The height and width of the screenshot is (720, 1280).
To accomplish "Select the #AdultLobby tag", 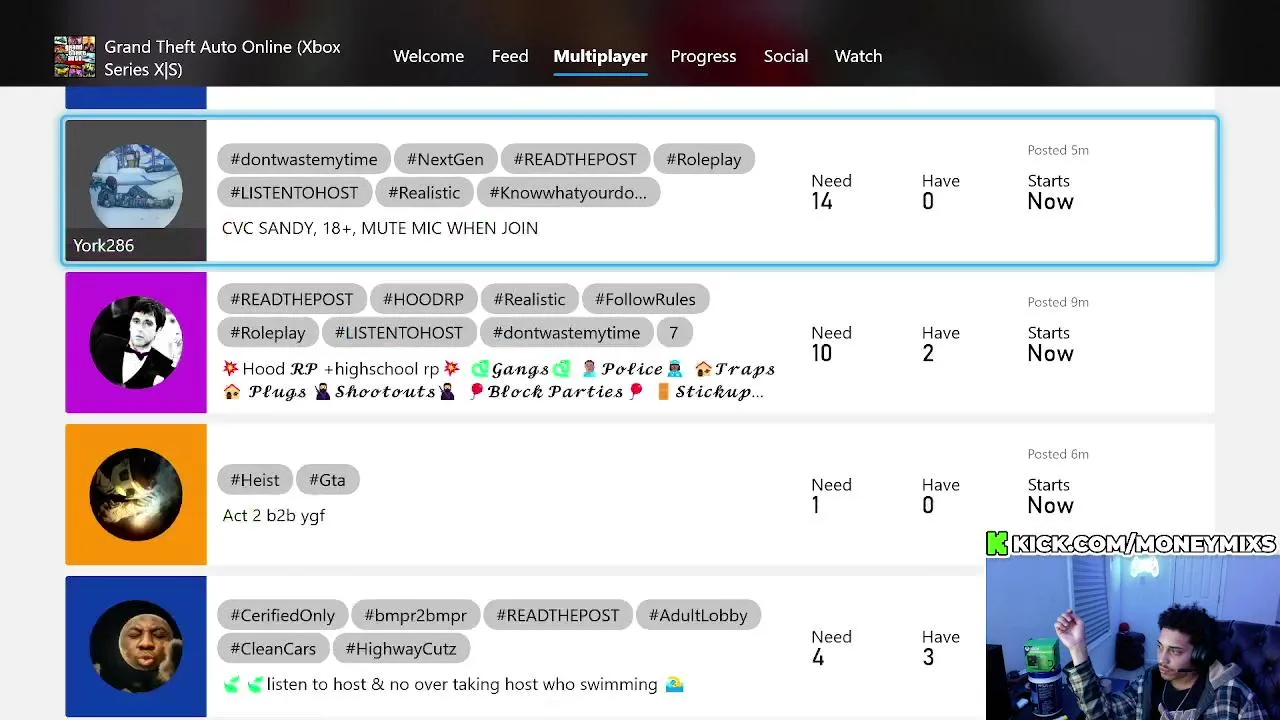I will [x=698, y=615].
